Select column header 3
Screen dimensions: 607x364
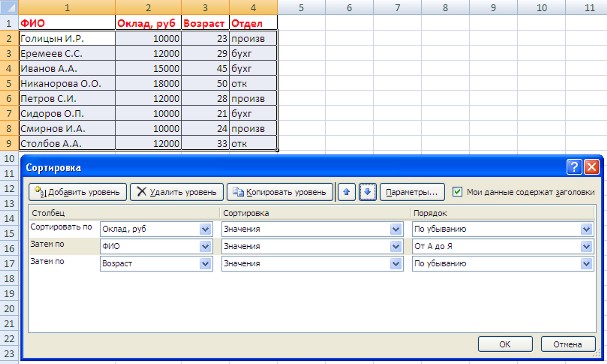click(205, 7)
